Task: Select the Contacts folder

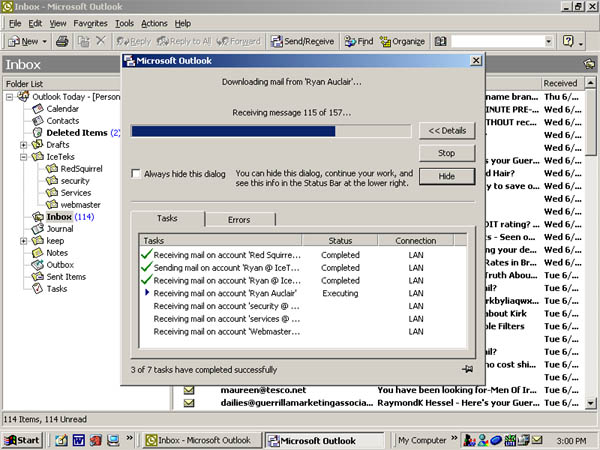Action: tap(63, 121)
